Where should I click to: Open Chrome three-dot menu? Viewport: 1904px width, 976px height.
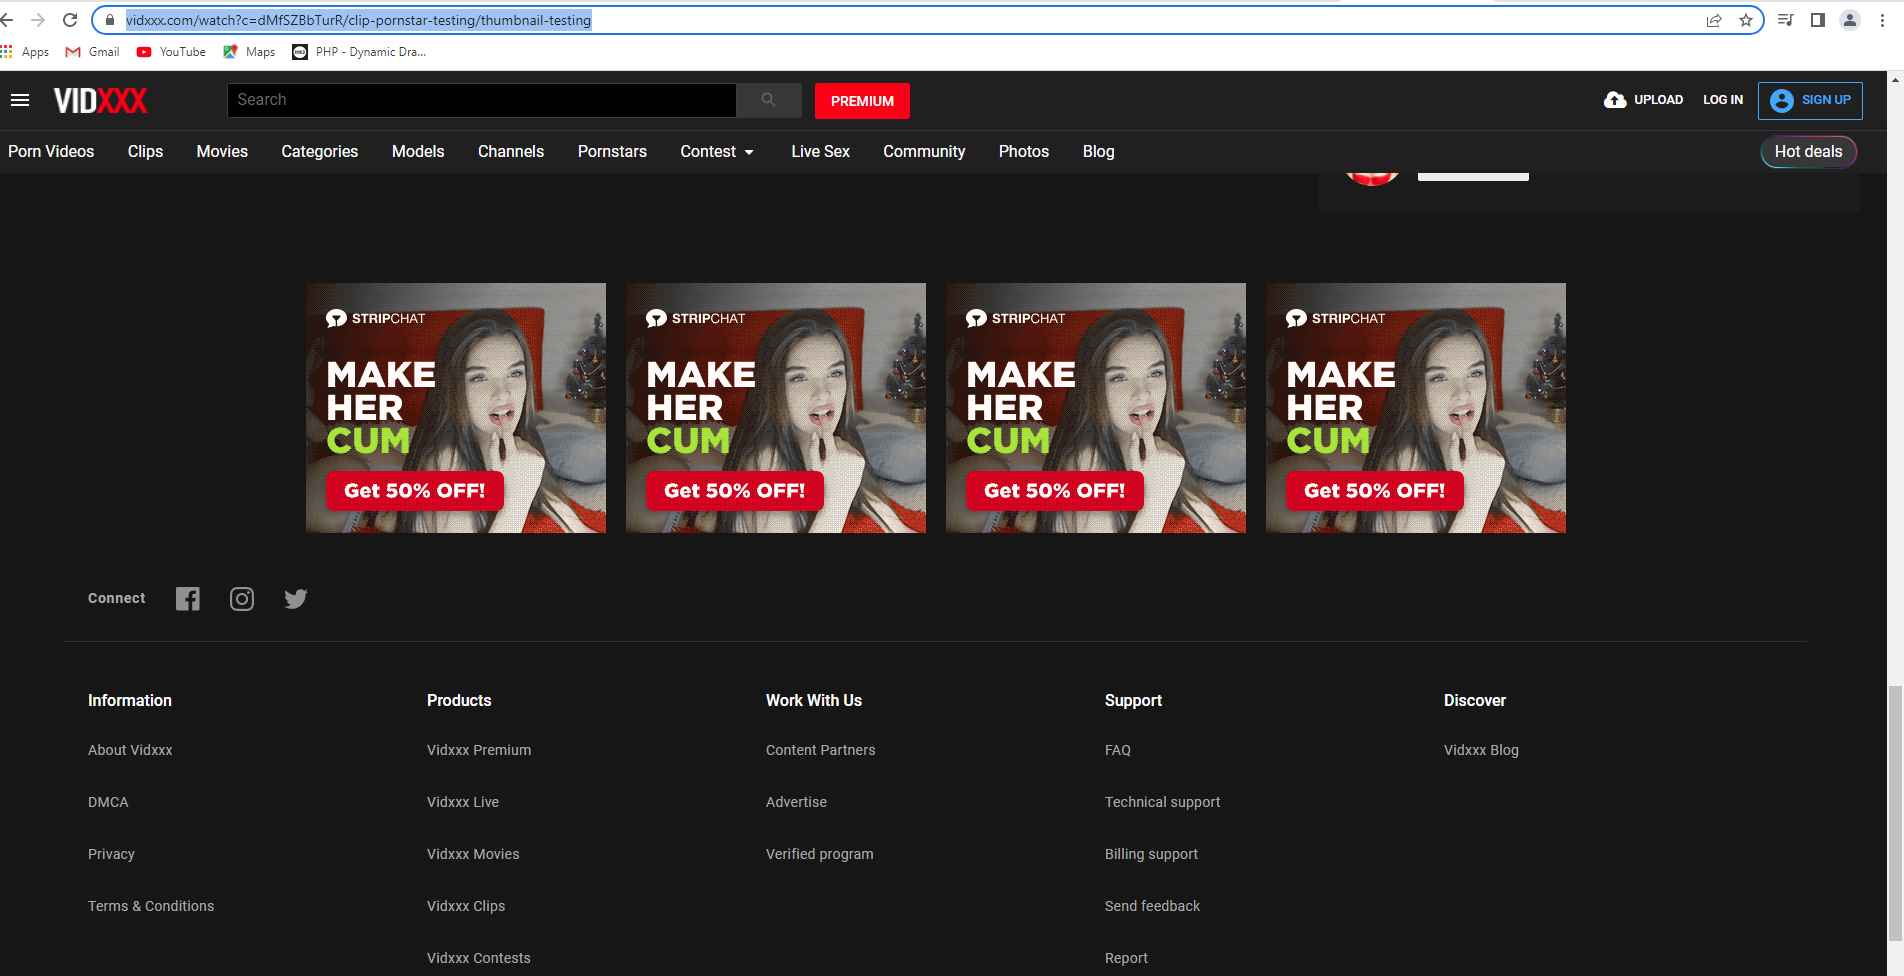(x=1882, y=20)
